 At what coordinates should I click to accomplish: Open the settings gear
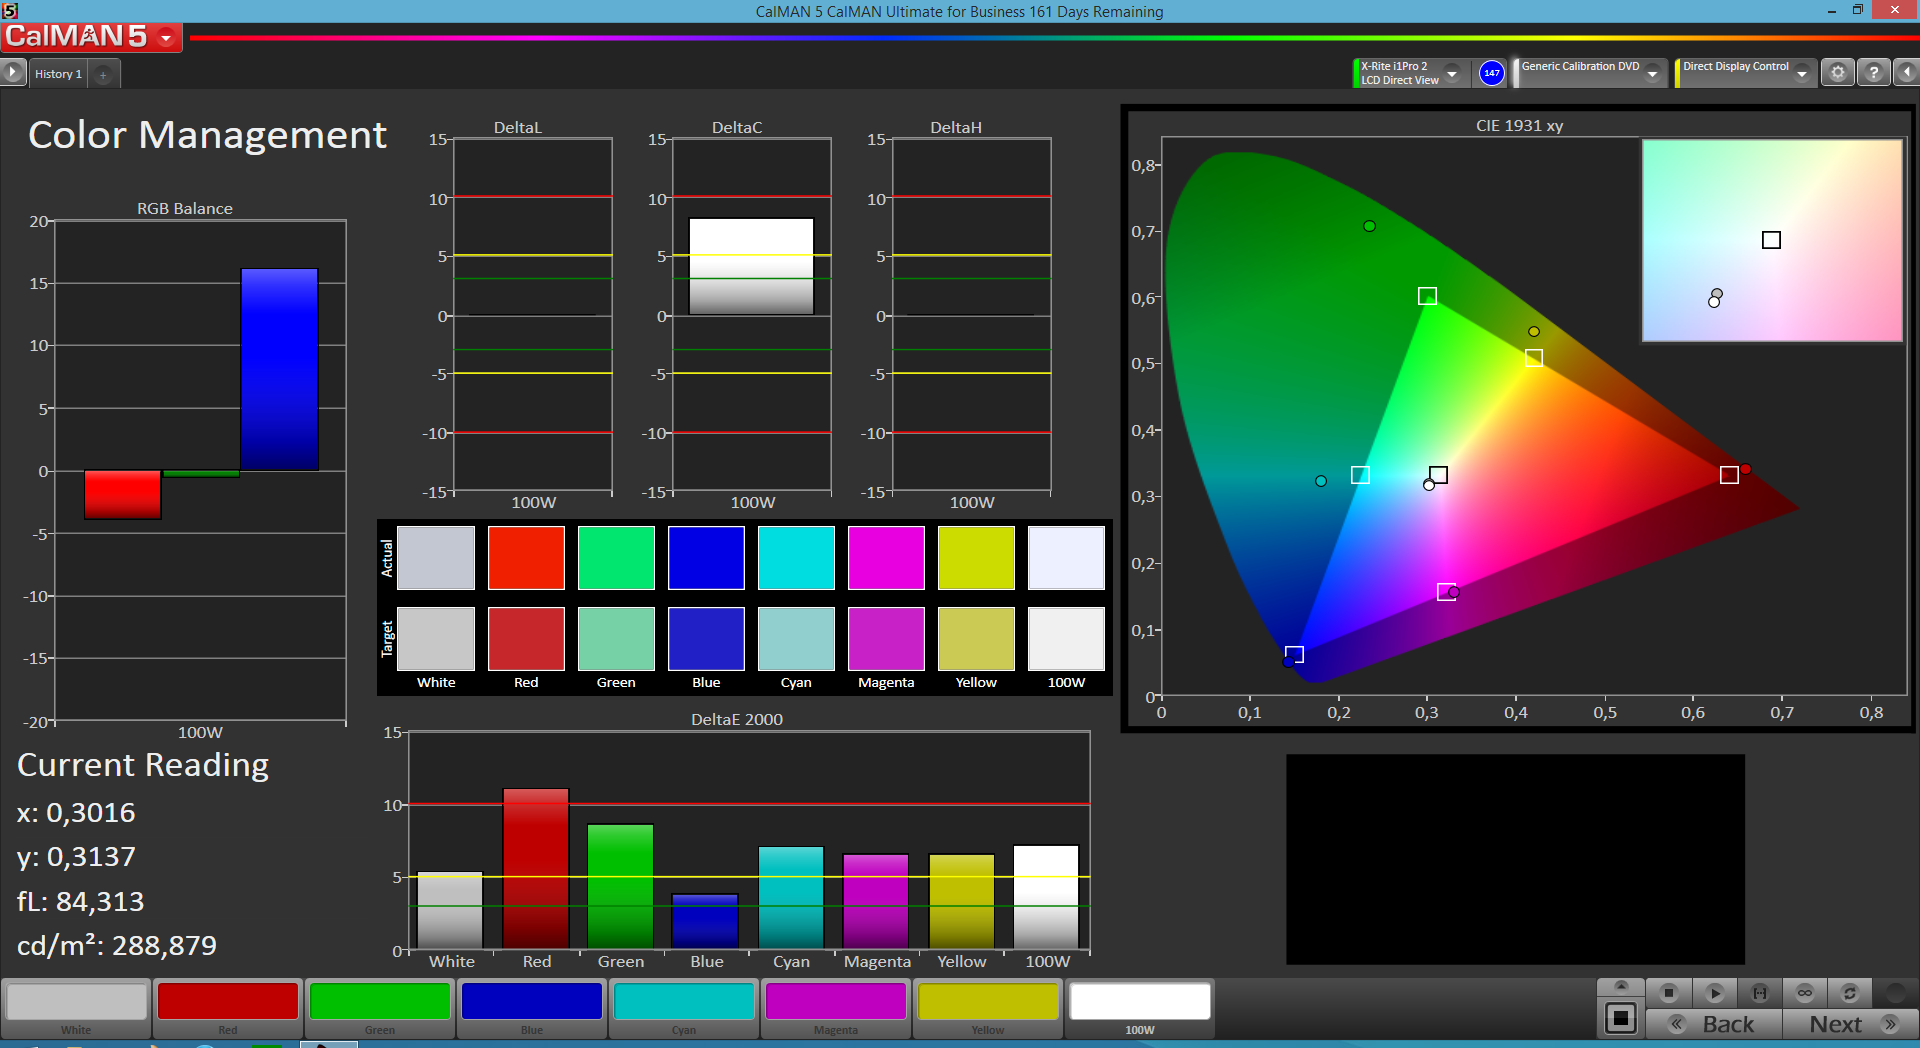pyautogui.click(x=1838, y=73)
